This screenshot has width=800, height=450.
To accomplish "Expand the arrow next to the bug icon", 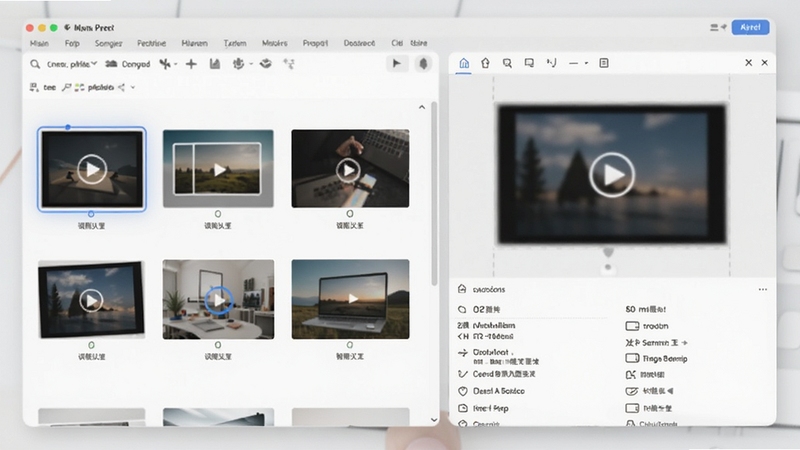I will pos(251,64).
